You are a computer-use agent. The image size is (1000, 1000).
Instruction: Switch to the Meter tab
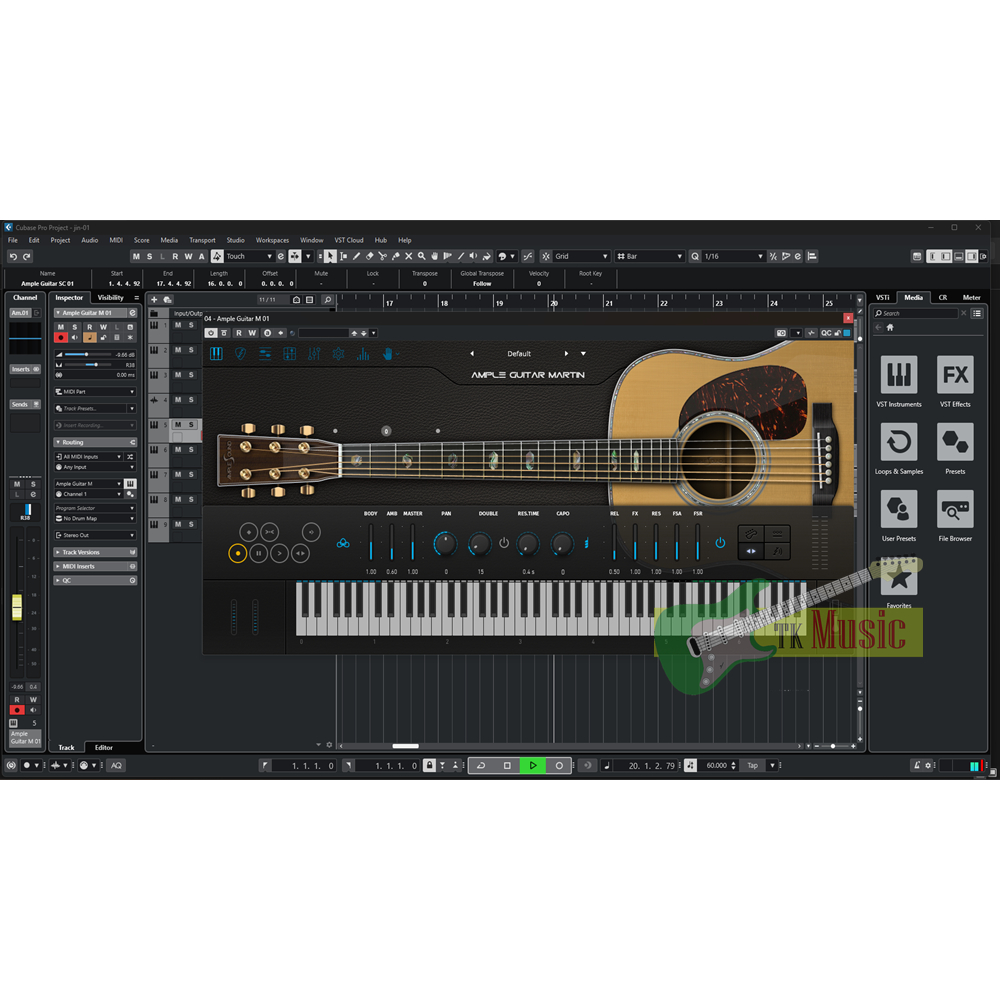(971, 298)
